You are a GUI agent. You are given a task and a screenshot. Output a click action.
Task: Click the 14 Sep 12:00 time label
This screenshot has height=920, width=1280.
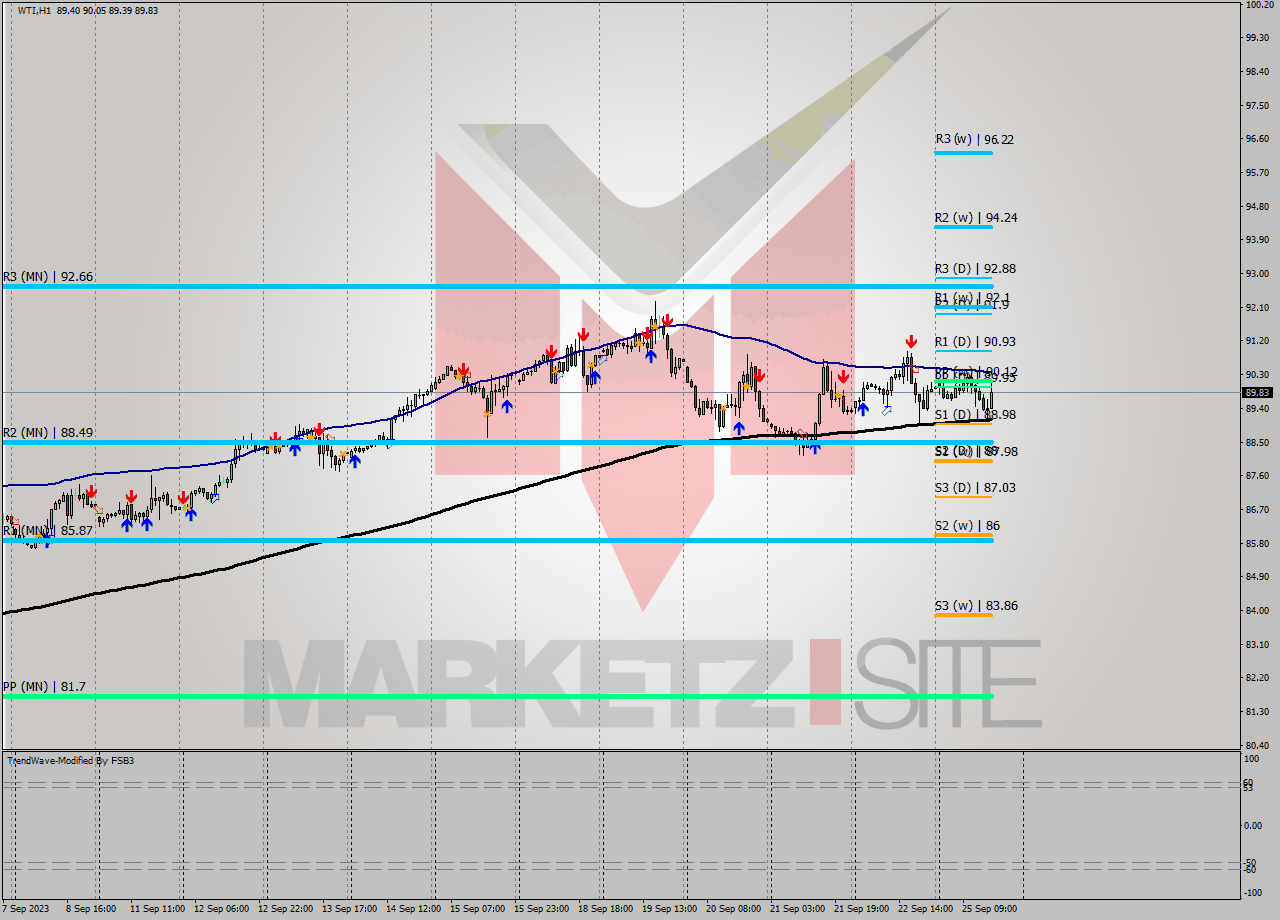[x=413, y=909]
